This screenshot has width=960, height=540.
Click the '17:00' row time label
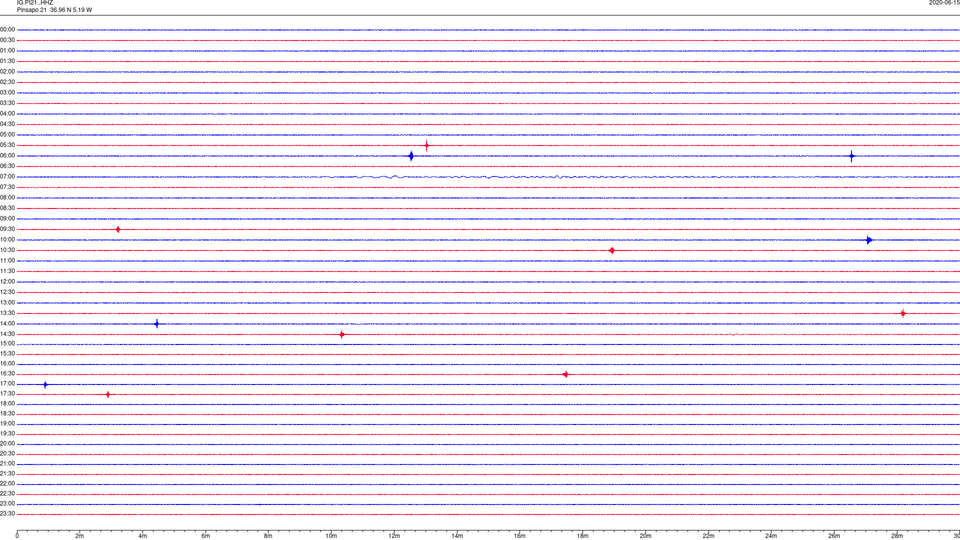[x=7, y=384]
